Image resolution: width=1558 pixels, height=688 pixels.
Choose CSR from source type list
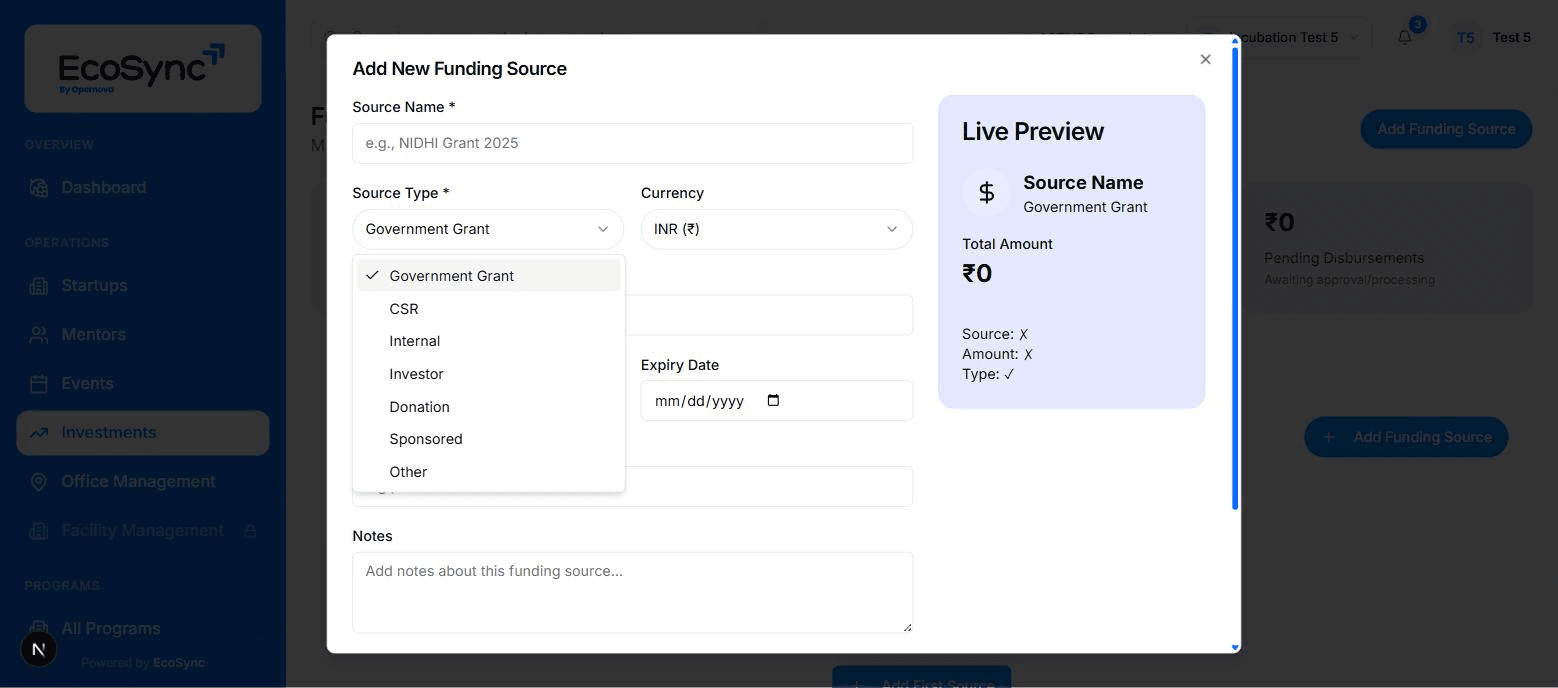coord(488,309)
